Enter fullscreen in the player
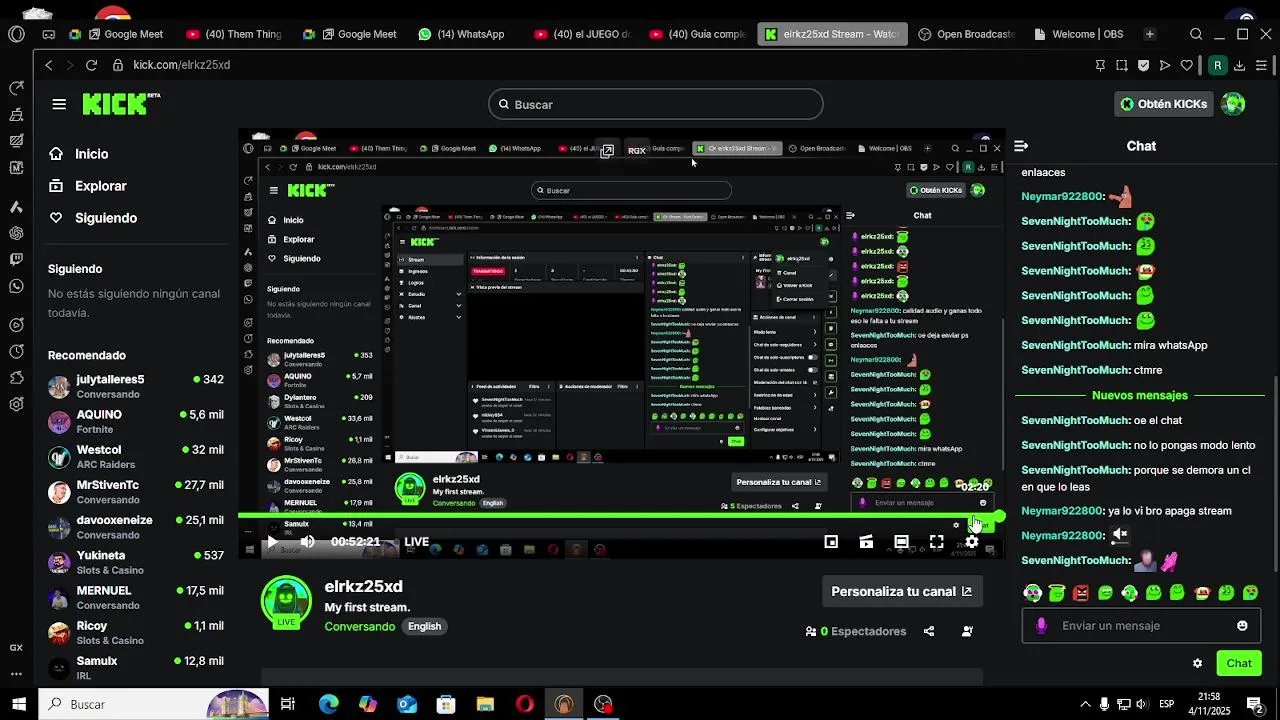Viewport: 1280px width, 720px height. 936,542
